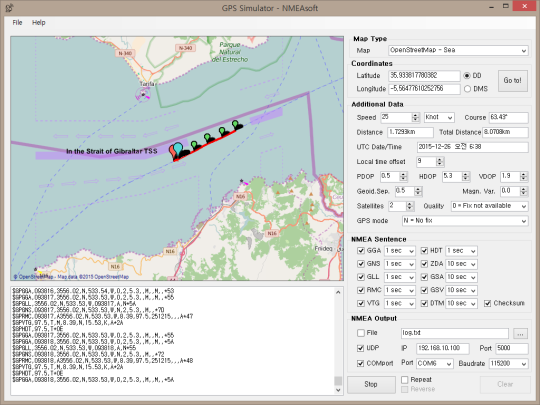Adjust the Magn. Var. spinner
Image resolution: width=540 pixels, height=405 pixels.
tap(523, 191)
